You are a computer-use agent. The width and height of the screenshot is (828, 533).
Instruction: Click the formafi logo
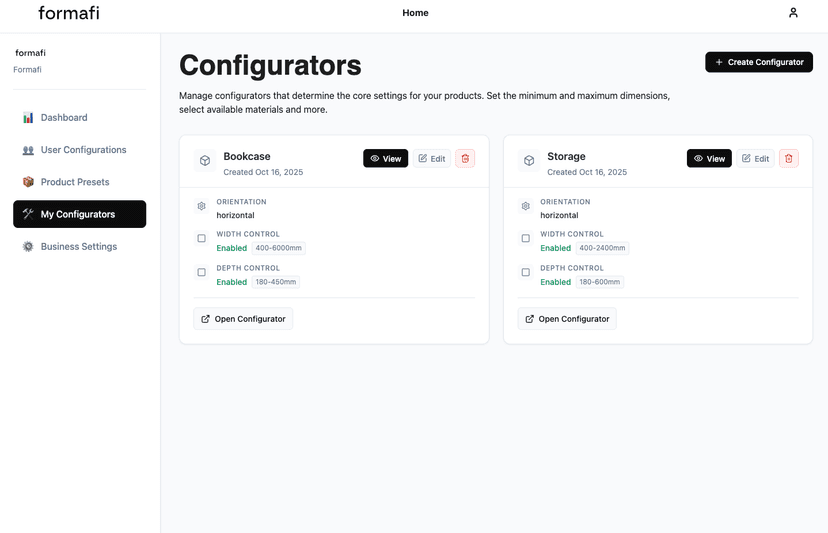click(69, 13)
